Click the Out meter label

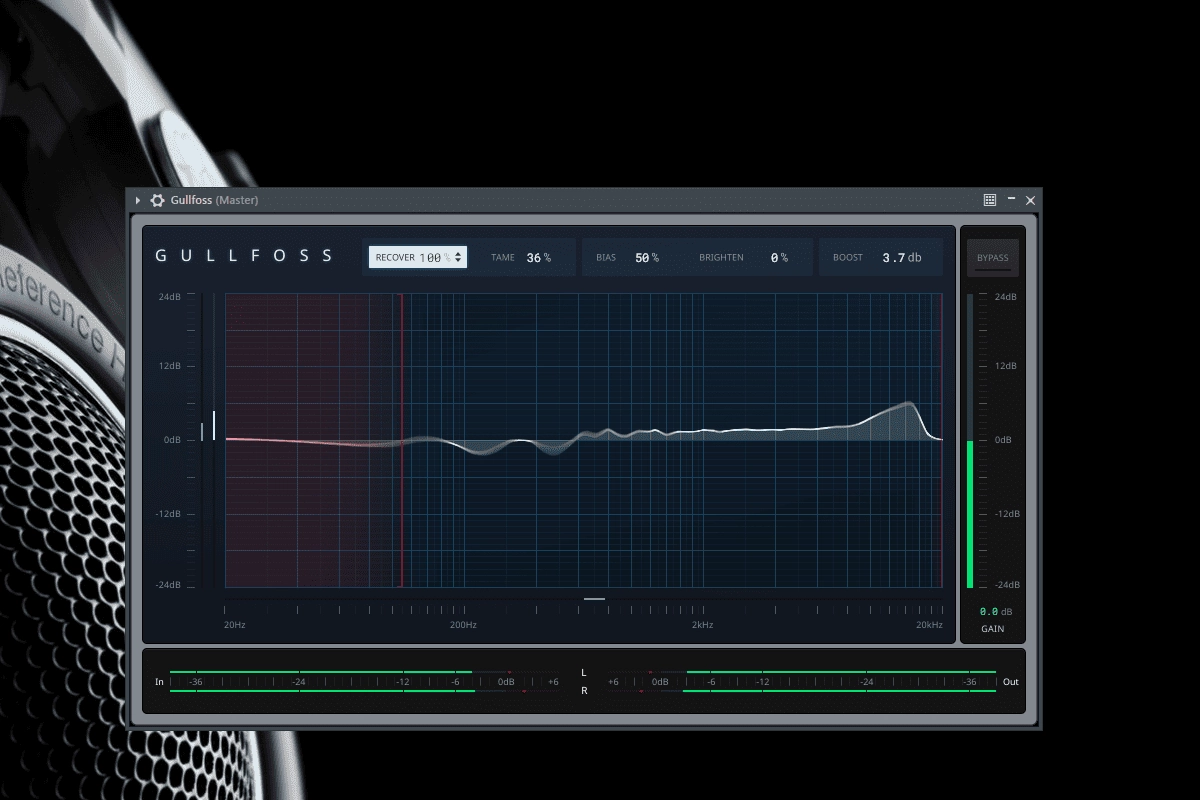coord(1011,682)
